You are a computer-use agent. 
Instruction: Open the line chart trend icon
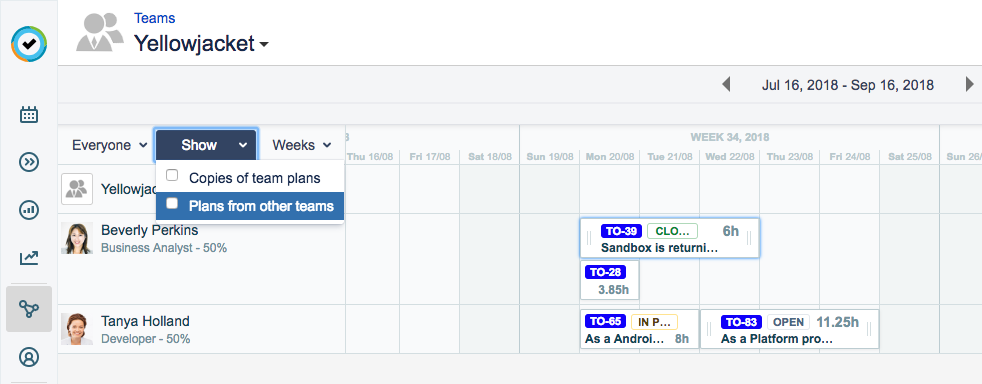pos(29,257)
